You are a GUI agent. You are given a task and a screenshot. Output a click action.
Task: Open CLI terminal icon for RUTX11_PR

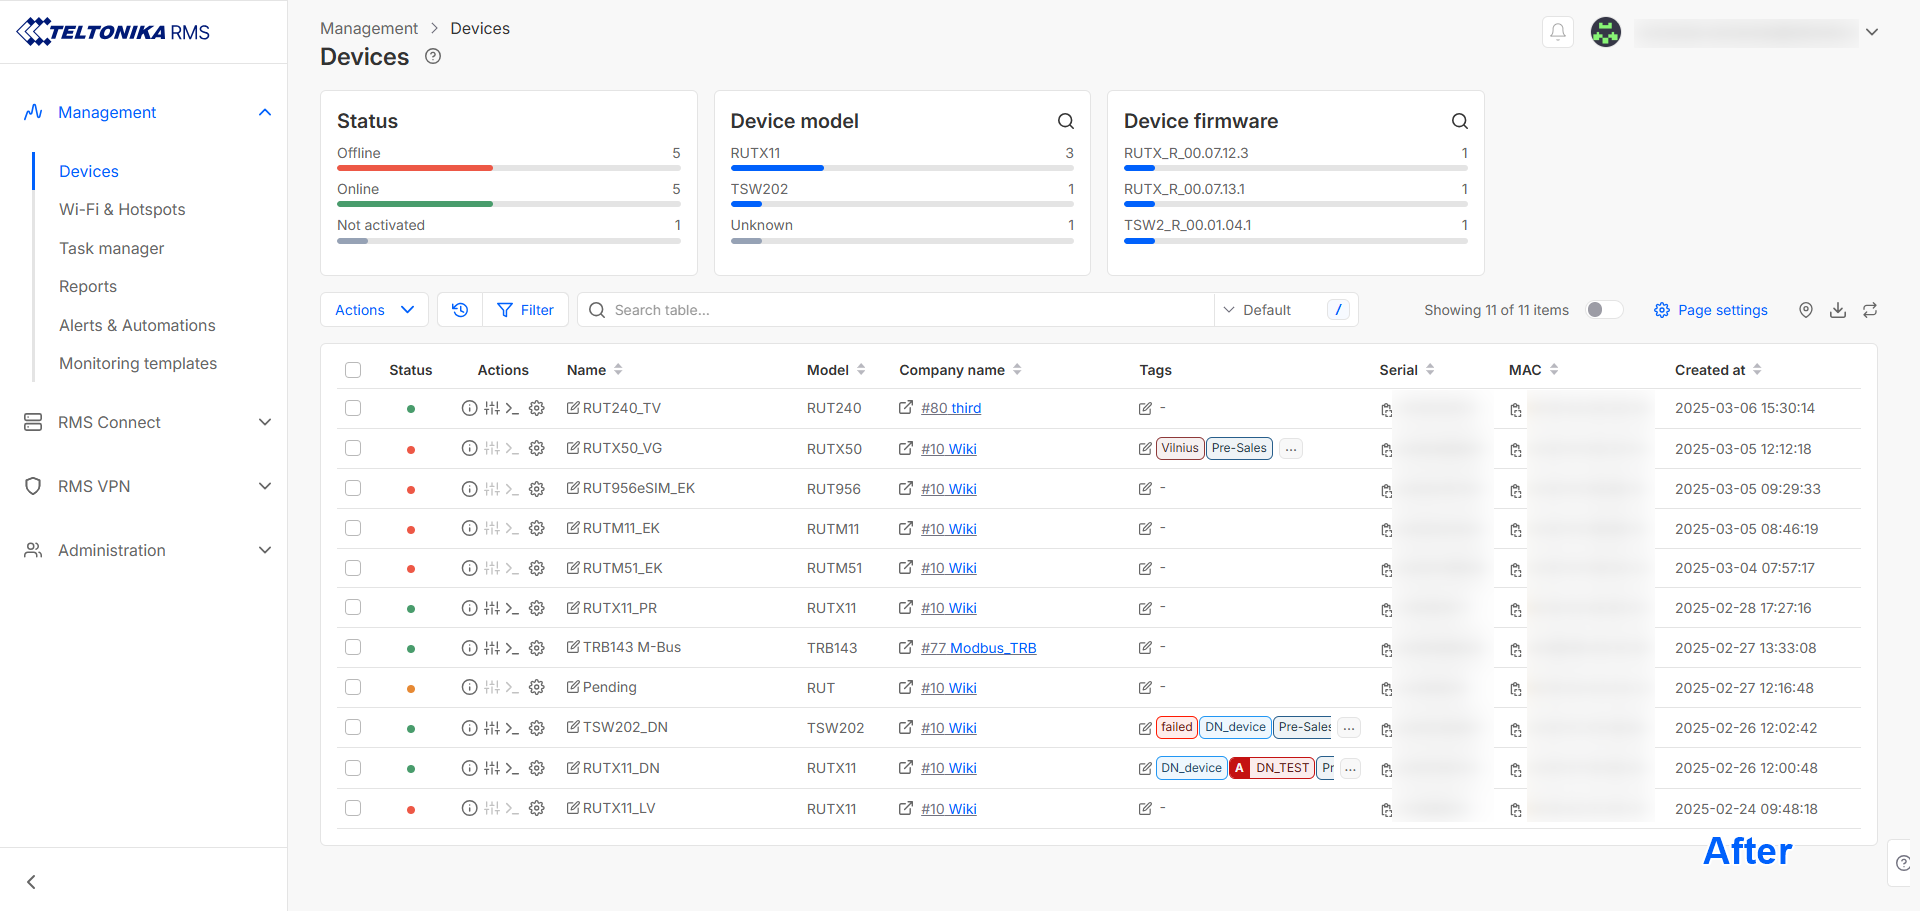coord(512,608)
